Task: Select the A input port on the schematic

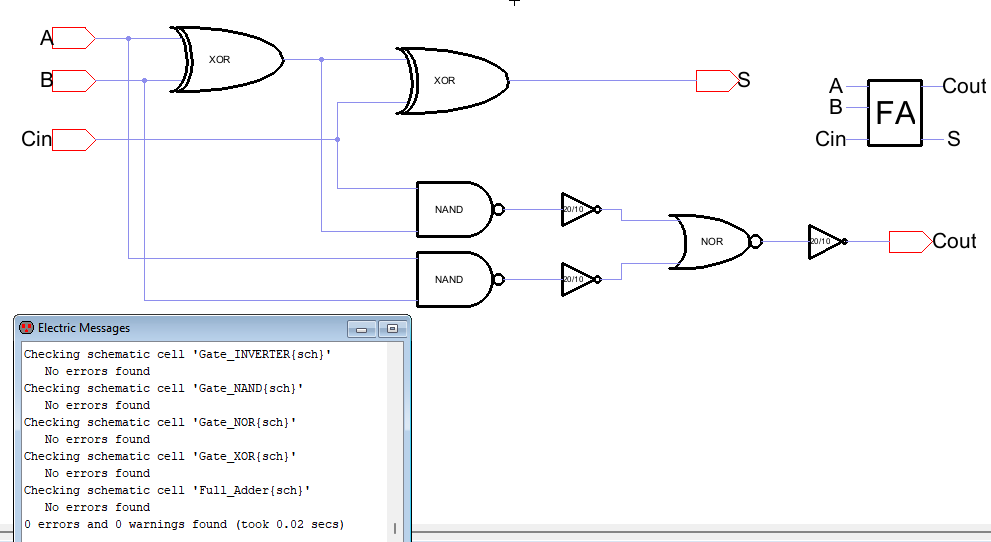Action: pos(72,38)
